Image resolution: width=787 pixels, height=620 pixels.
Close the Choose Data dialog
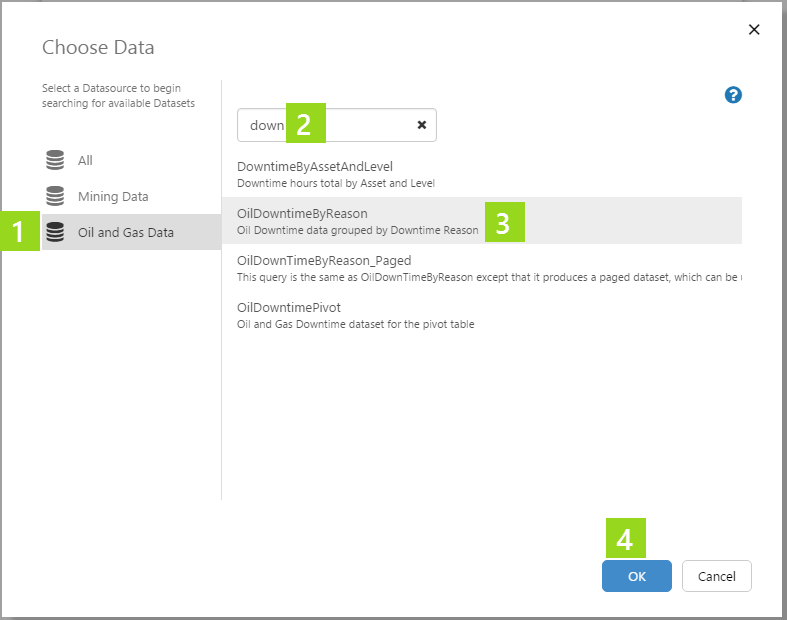coord(754,30)
